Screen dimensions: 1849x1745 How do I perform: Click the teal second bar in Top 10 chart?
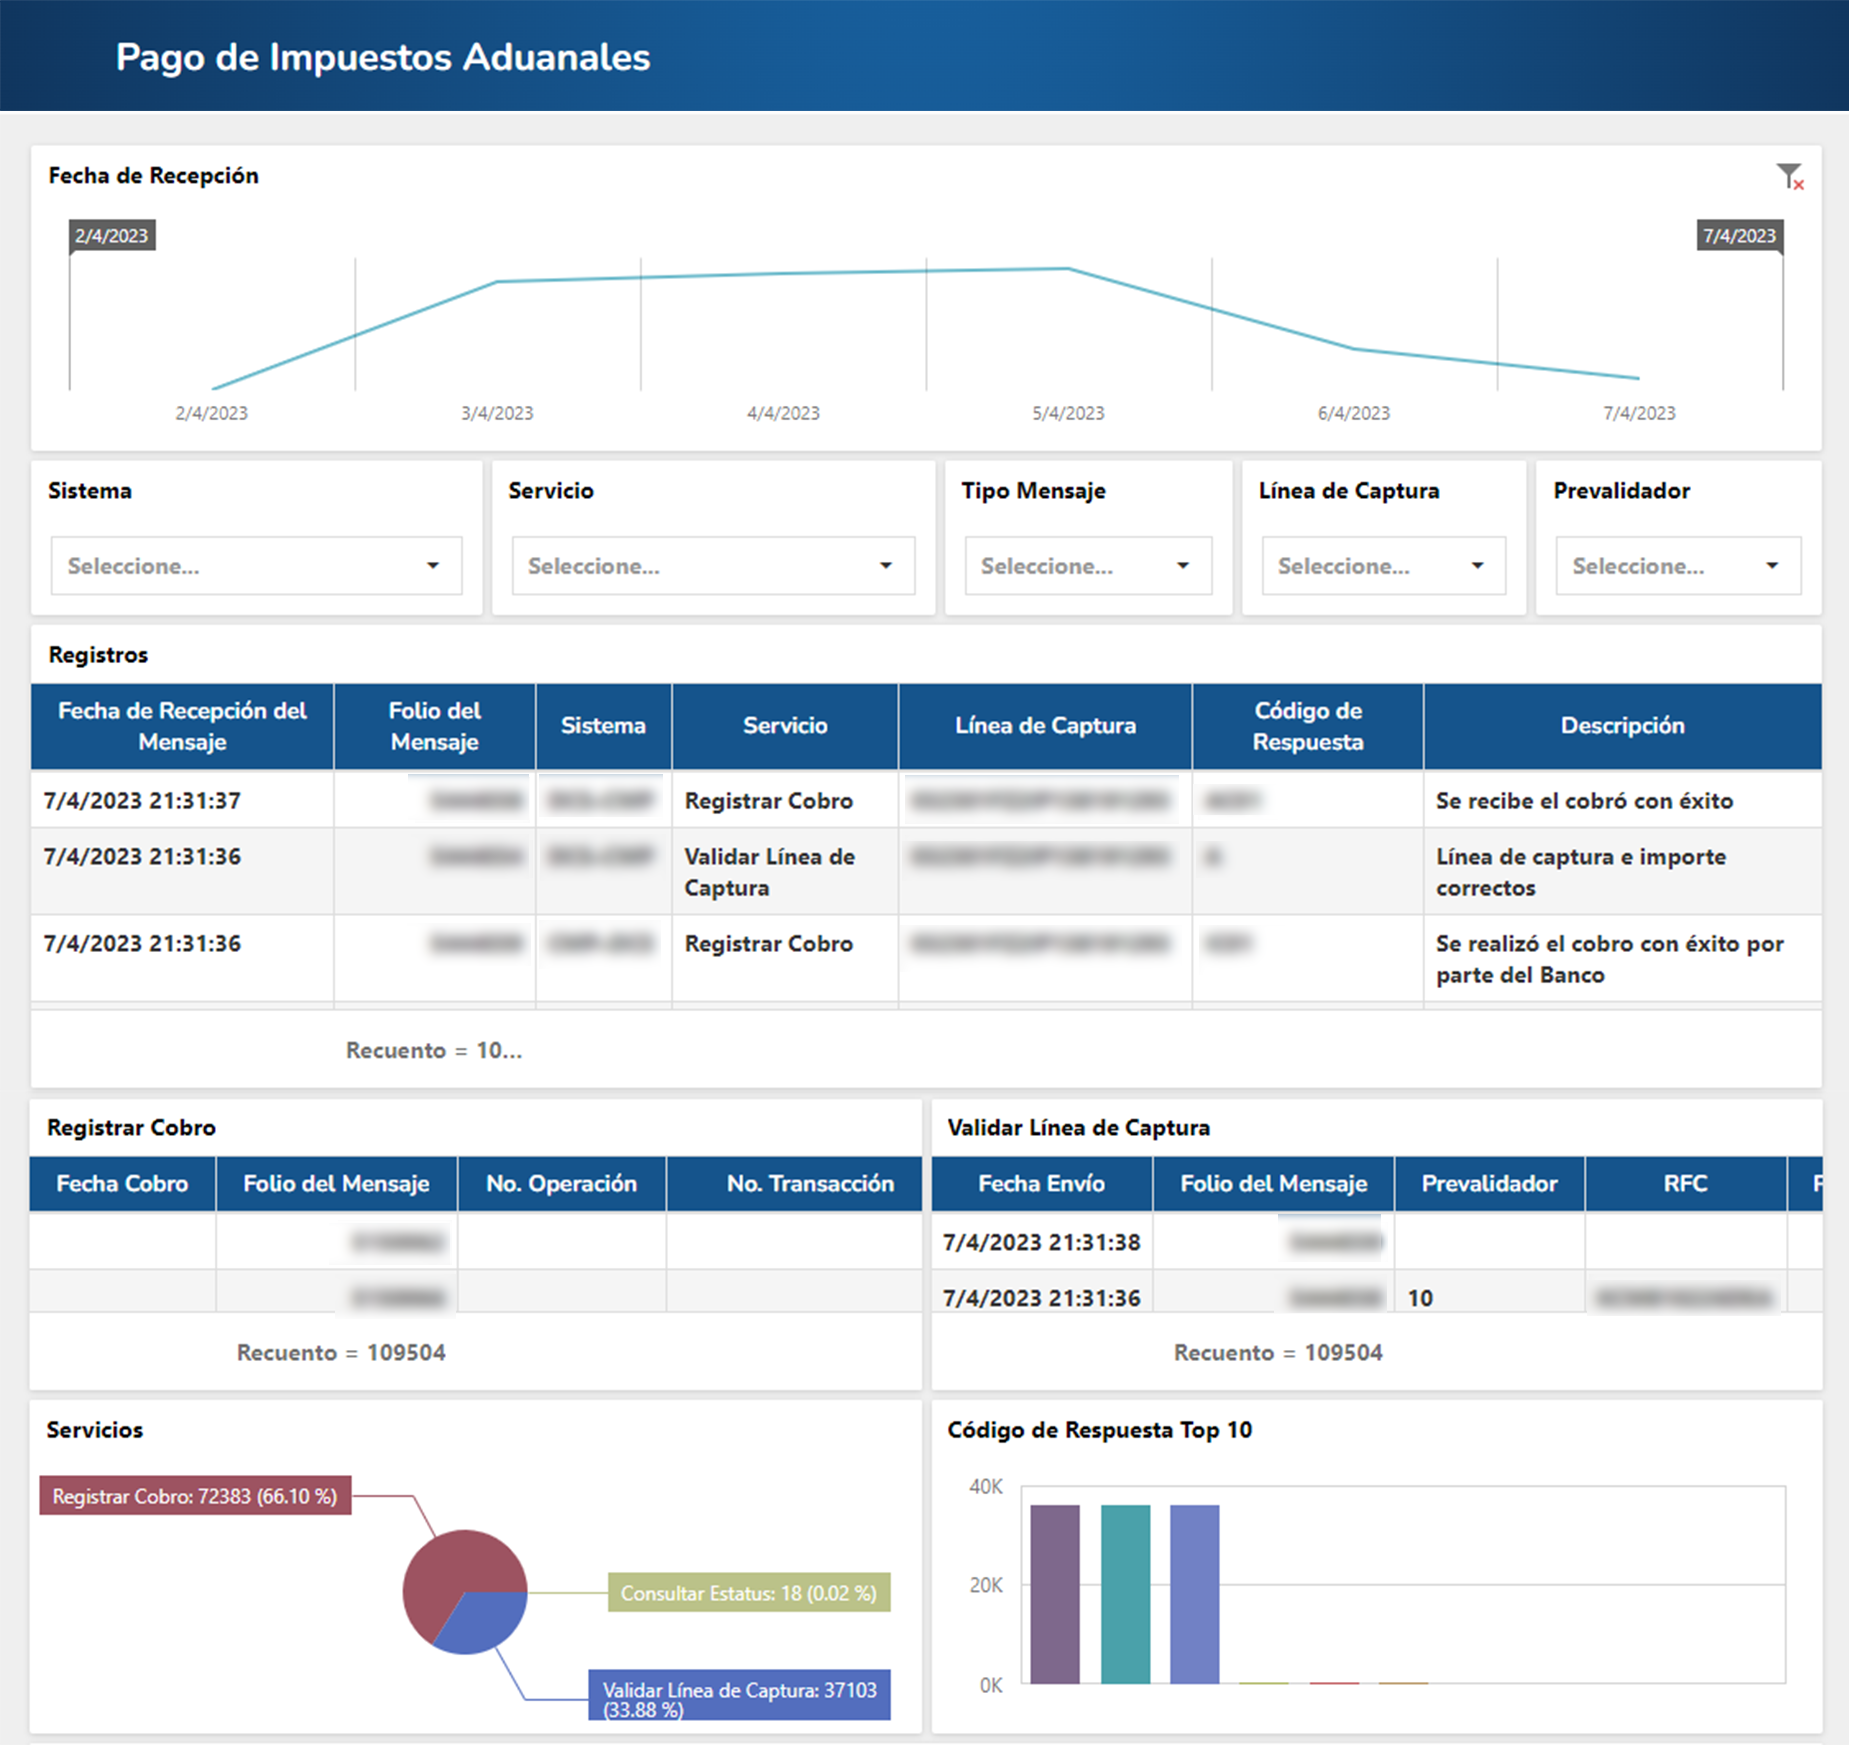coord(1125,1594)
